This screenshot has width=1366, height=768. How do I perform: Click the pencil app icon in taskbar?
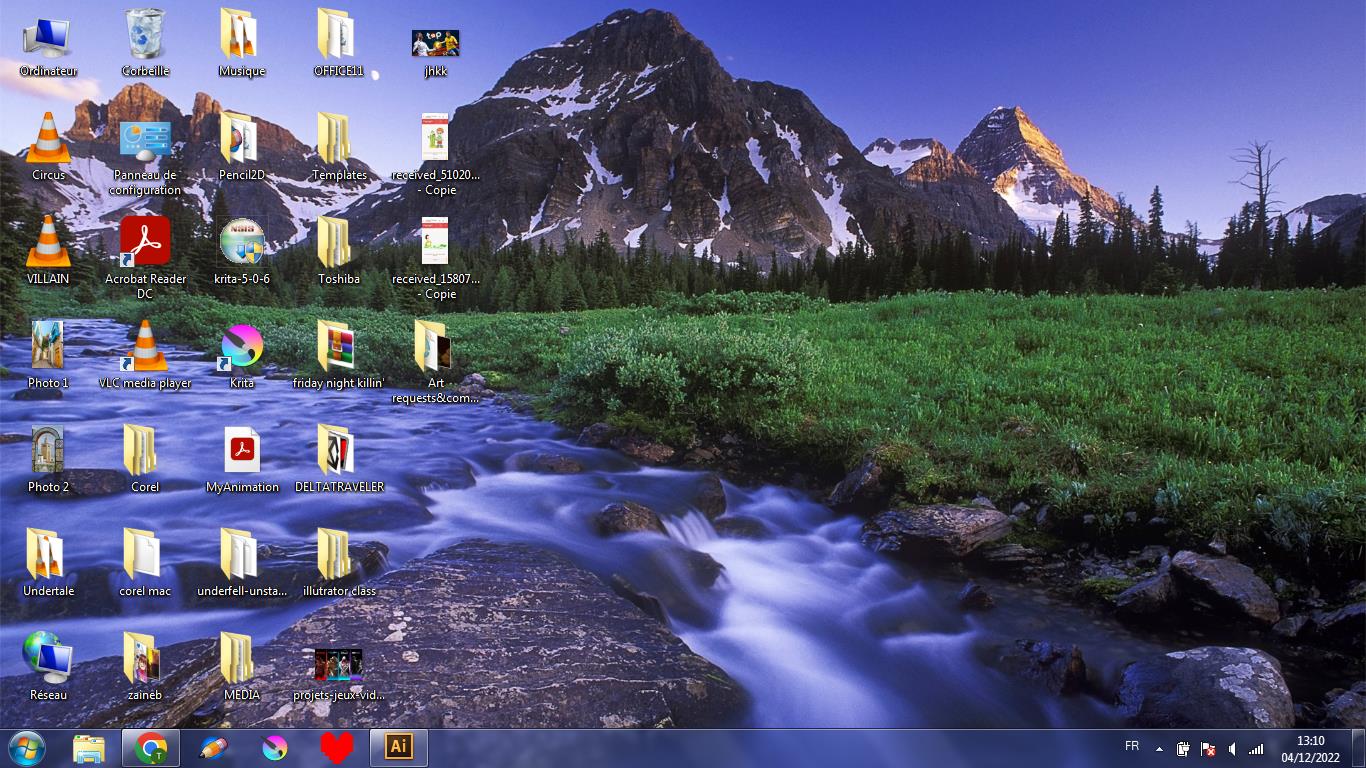pyautogui.click(x=213, y=747)
